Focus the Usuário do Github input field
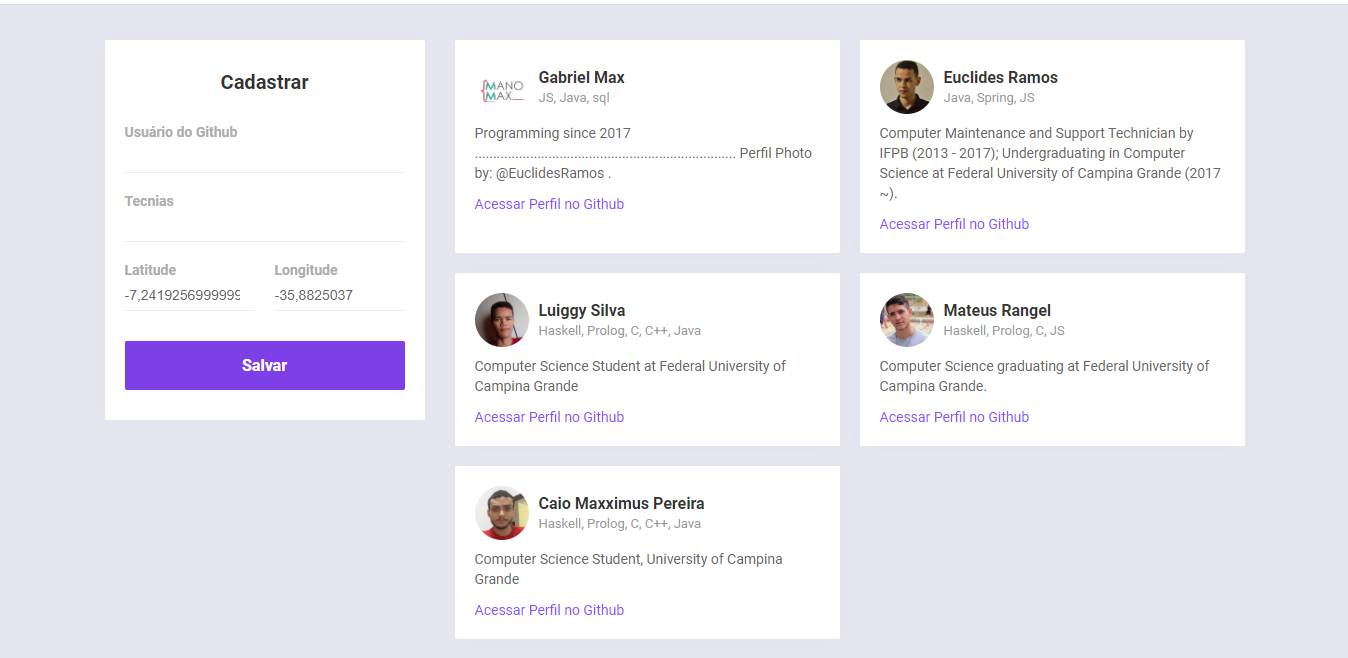 click(265, 157)
